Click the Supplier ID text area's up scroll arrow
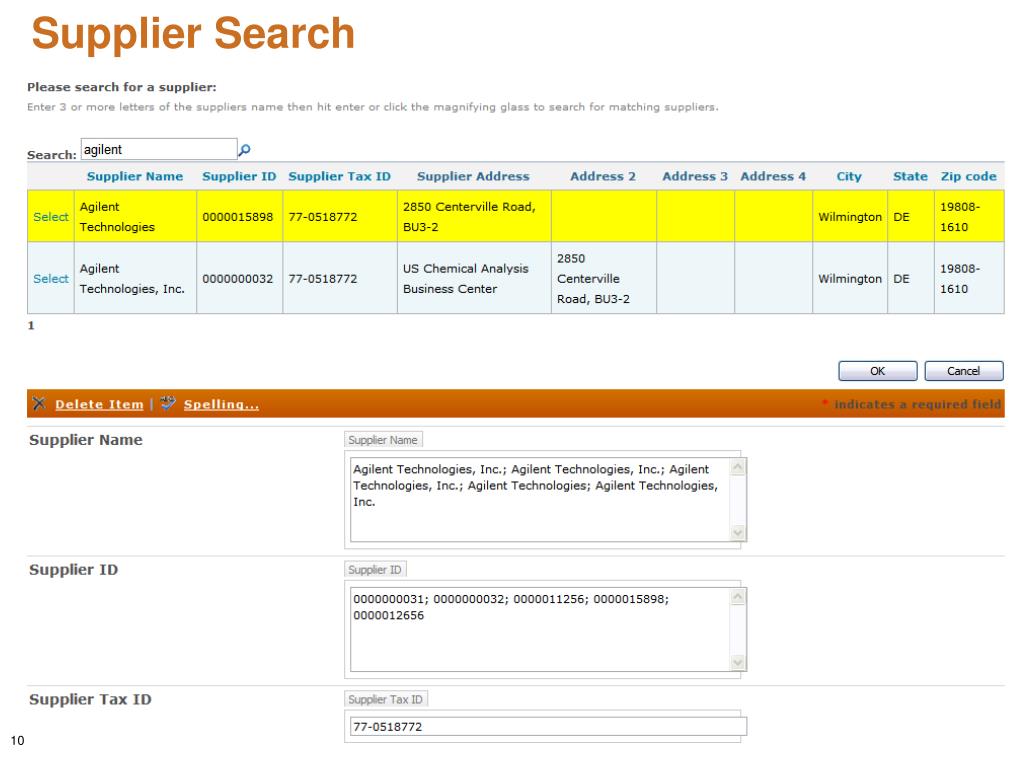Screen dimensions: 1024x768 tap(738, 597)
